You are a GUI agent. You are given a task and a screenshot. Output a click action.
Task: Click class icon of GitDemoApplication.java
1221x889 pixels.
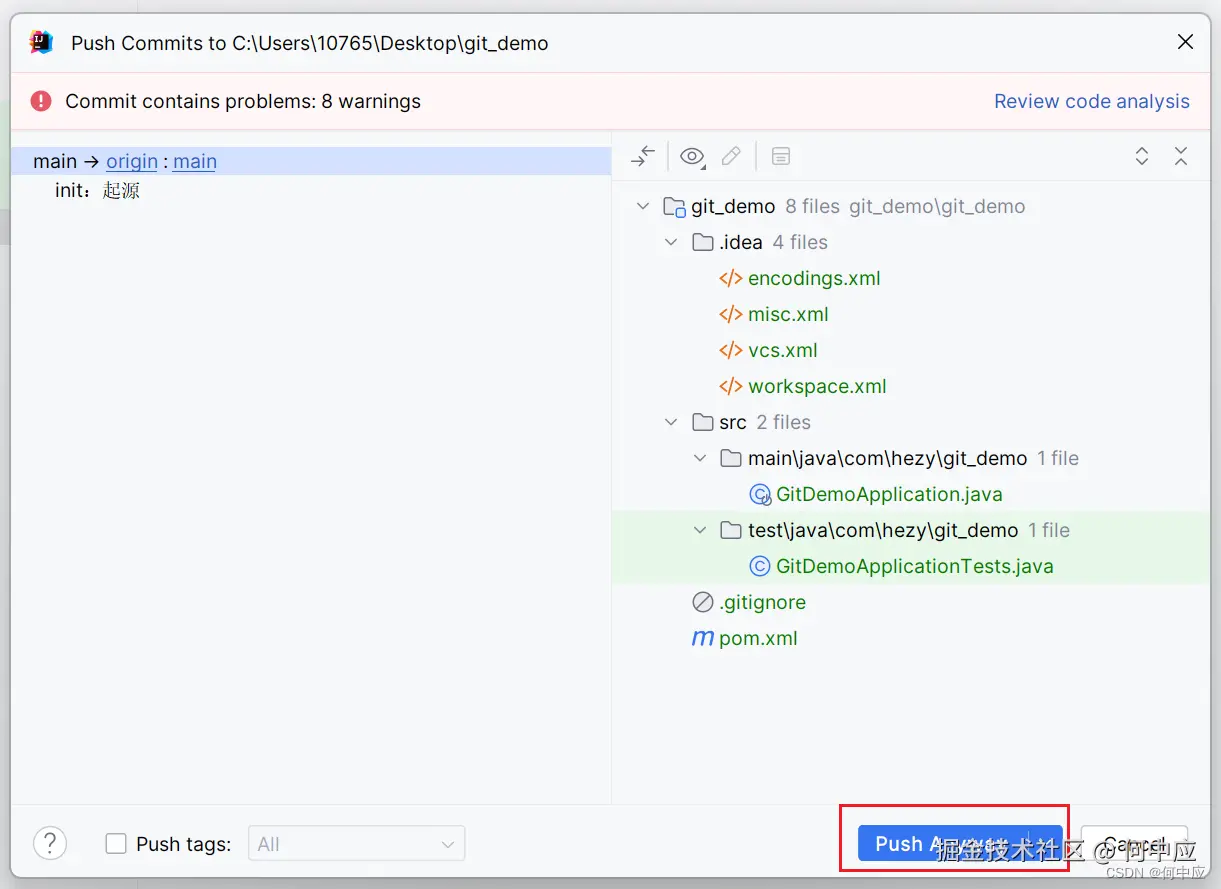click(760, 494)
